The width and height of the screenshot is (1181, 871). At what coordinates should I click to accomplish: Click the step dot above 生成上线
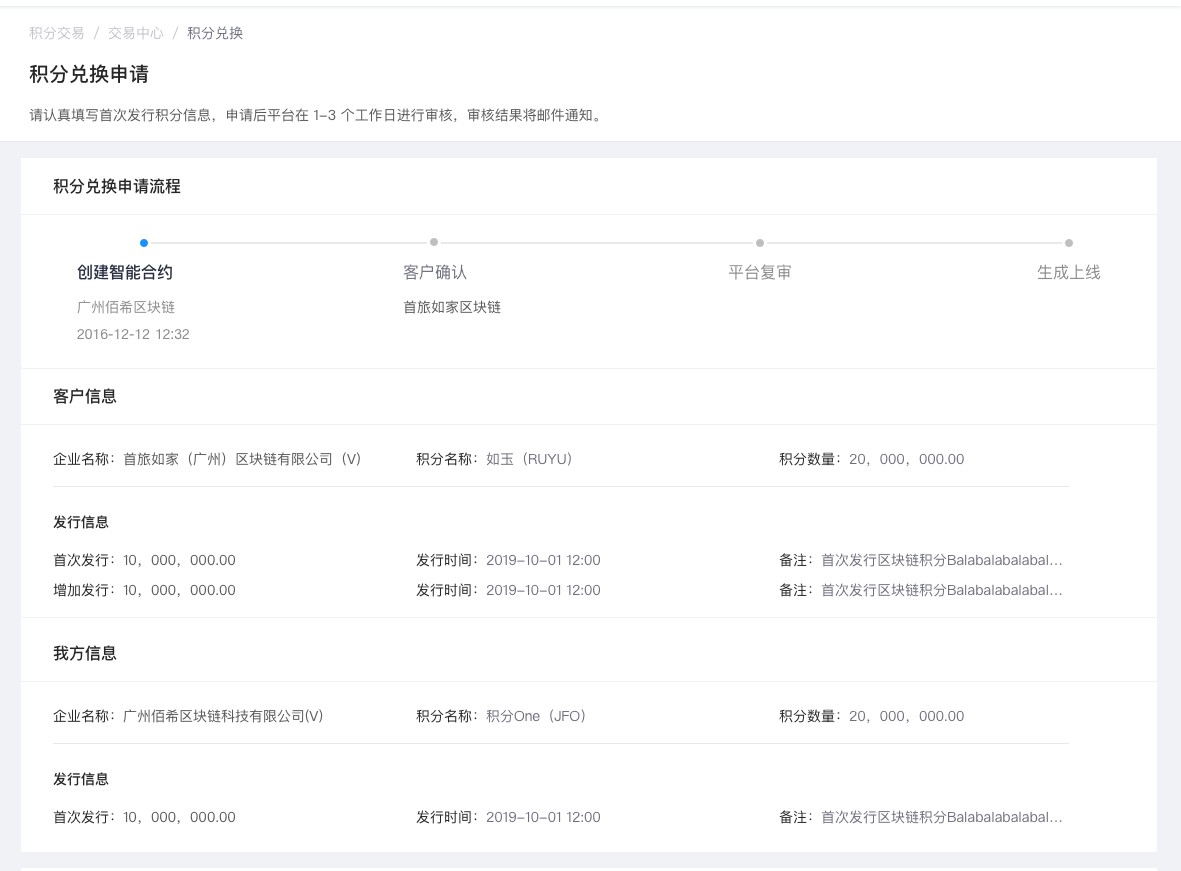1069,243
